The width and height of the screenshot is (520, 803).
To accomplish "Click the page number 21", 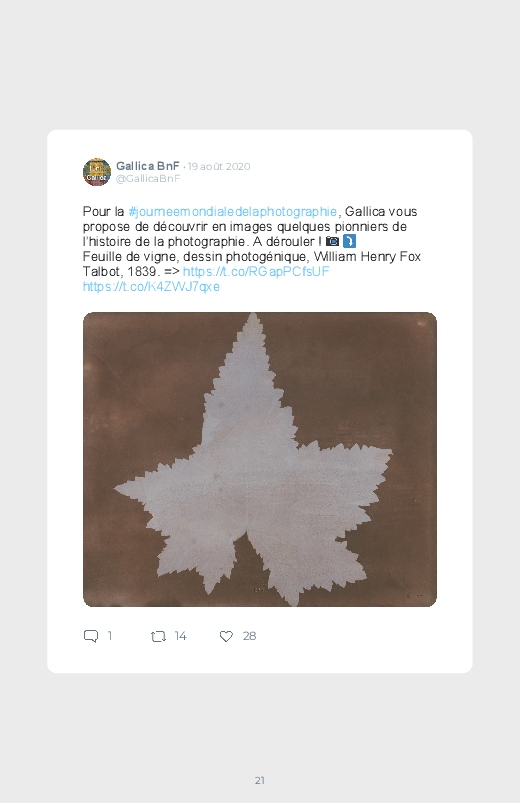I will coord(260,780).
